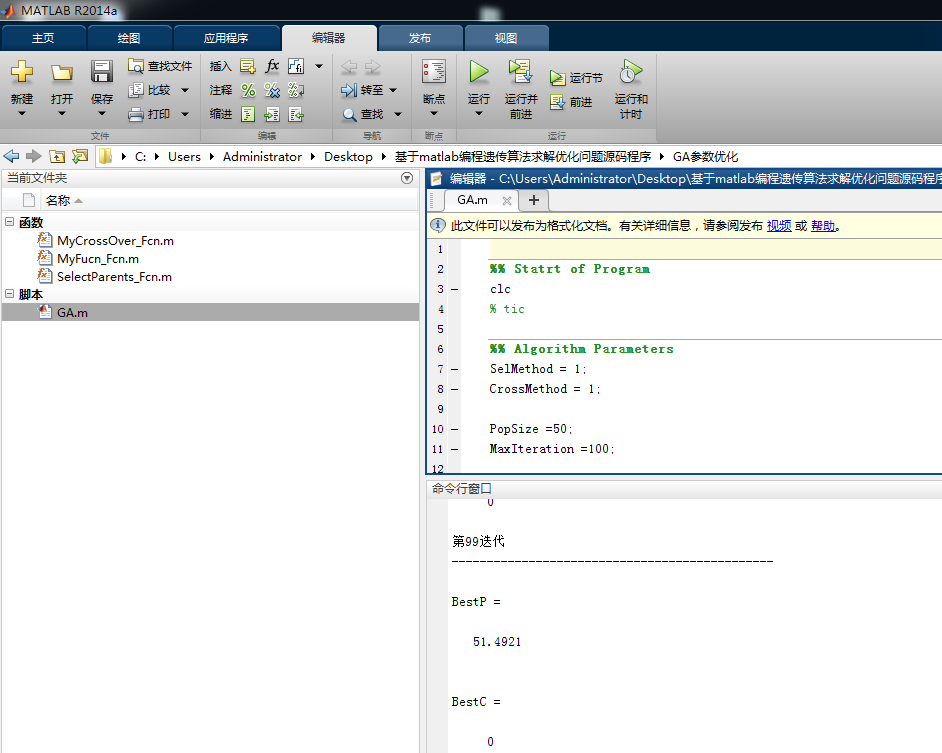Switch to the Apps (应用程序) tab

point(226,38)
